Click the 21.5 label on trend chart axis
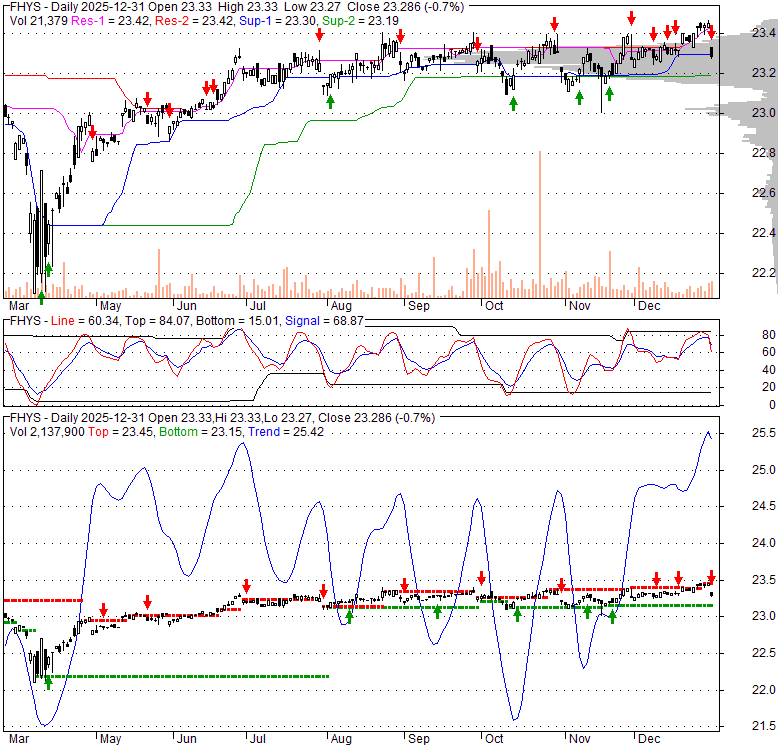 coord(763,726)
